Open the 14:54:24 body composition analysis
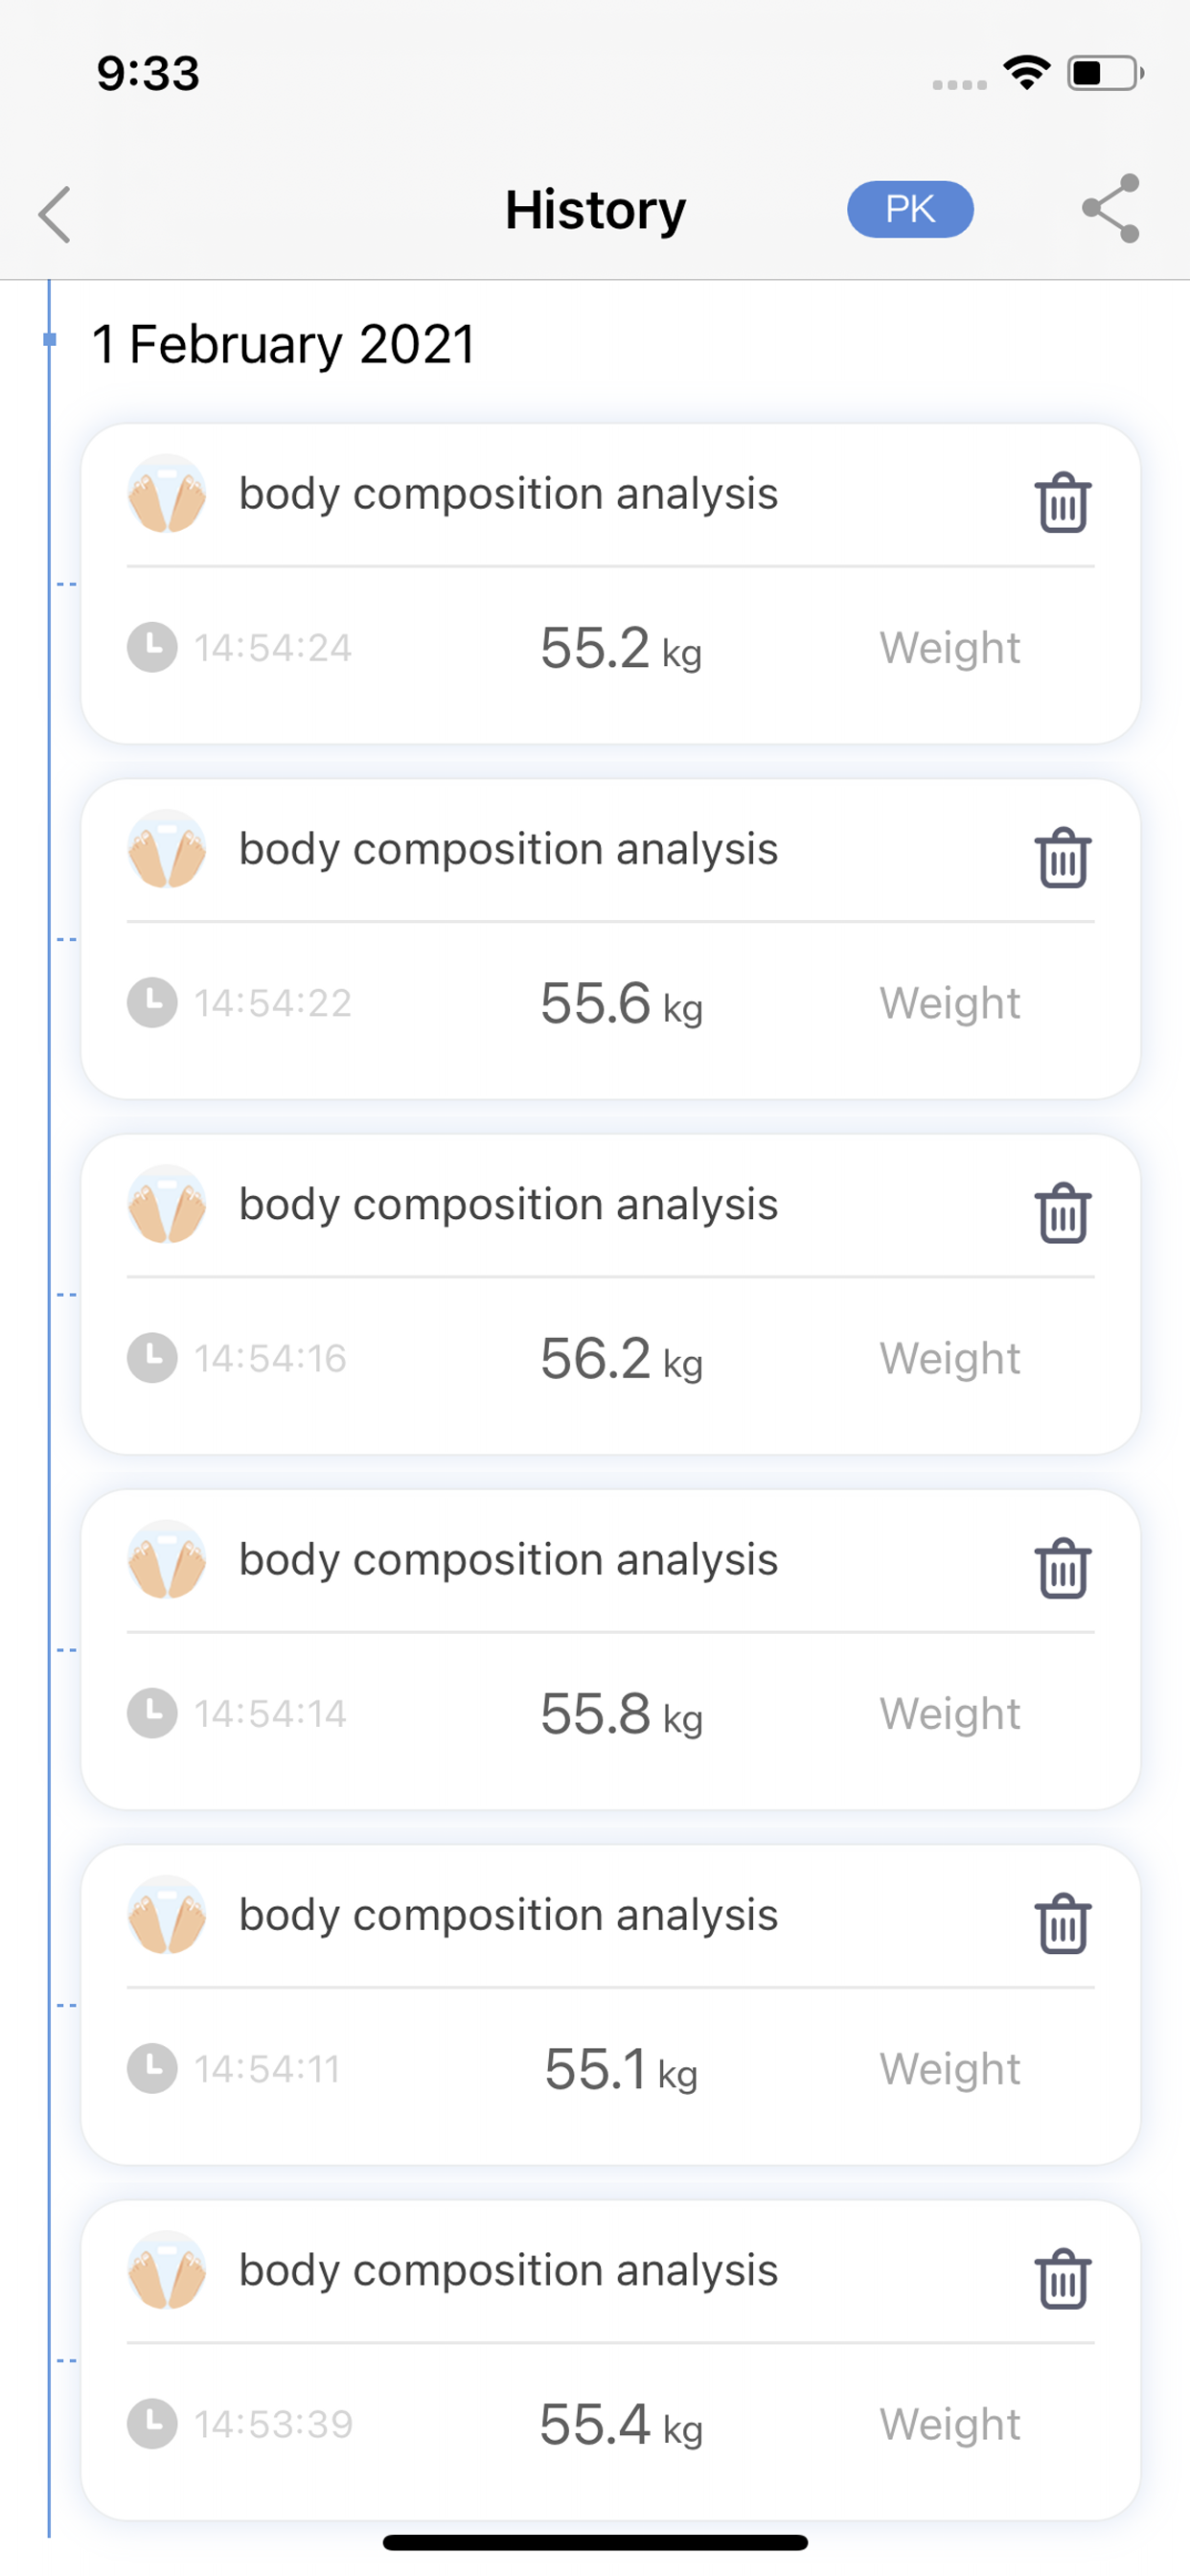Viewport: 1190px width, 2576px height. tap(610, 583)
